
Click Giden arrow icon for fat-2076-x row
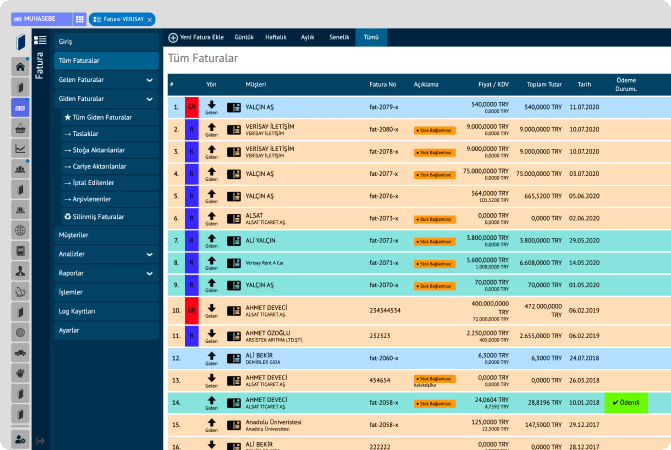point(211,196)
